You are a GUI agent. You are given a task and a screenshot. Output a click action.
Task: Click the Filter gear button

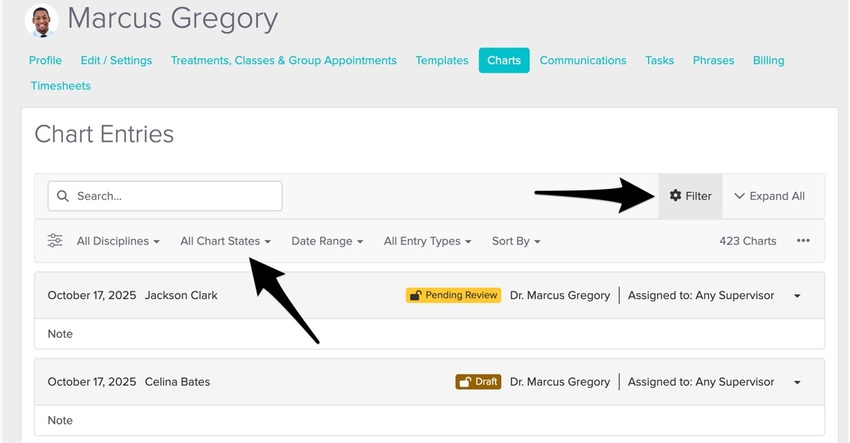pyautogui.click(x=690, y=196)
